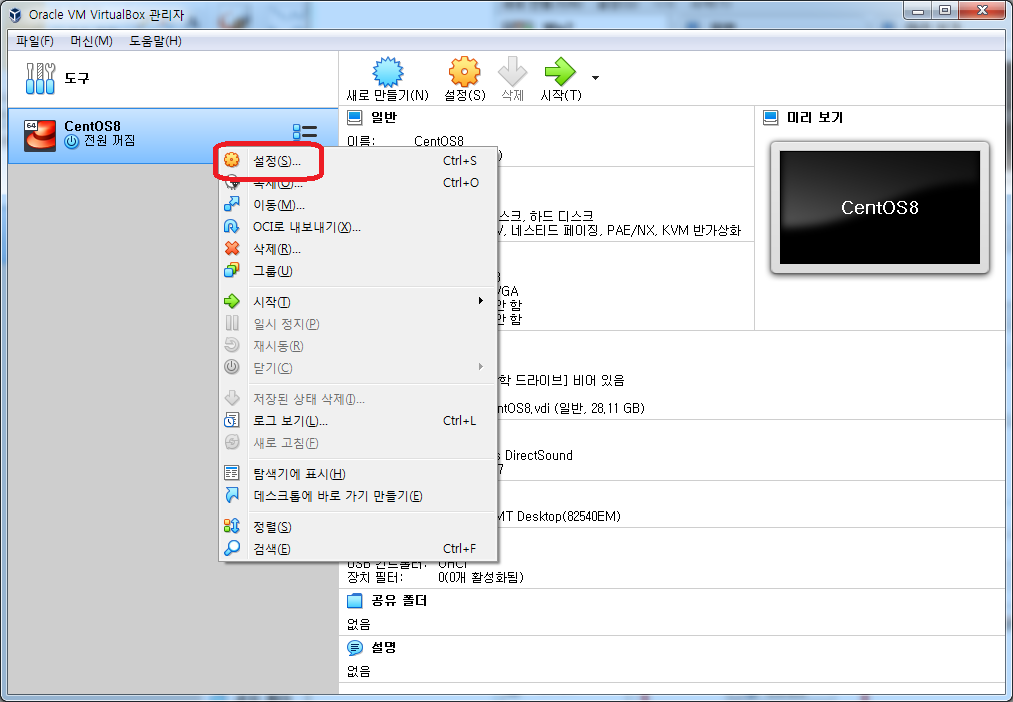Viewport: 1013px width, 702px height.
Task: Select 검색(E) in the context menu
Action: tap(358, 548)
